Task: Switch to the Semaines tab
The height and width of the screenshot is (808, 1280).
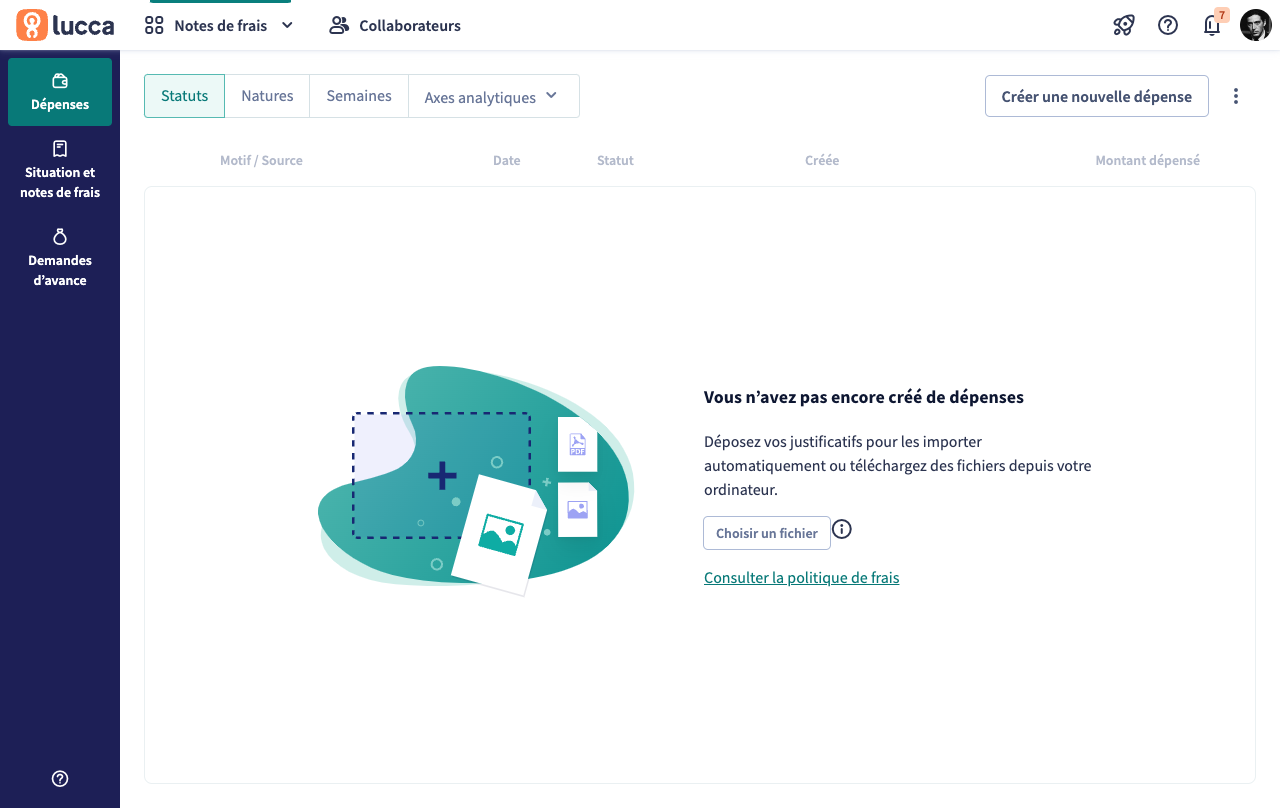Action: pos(359,96)
